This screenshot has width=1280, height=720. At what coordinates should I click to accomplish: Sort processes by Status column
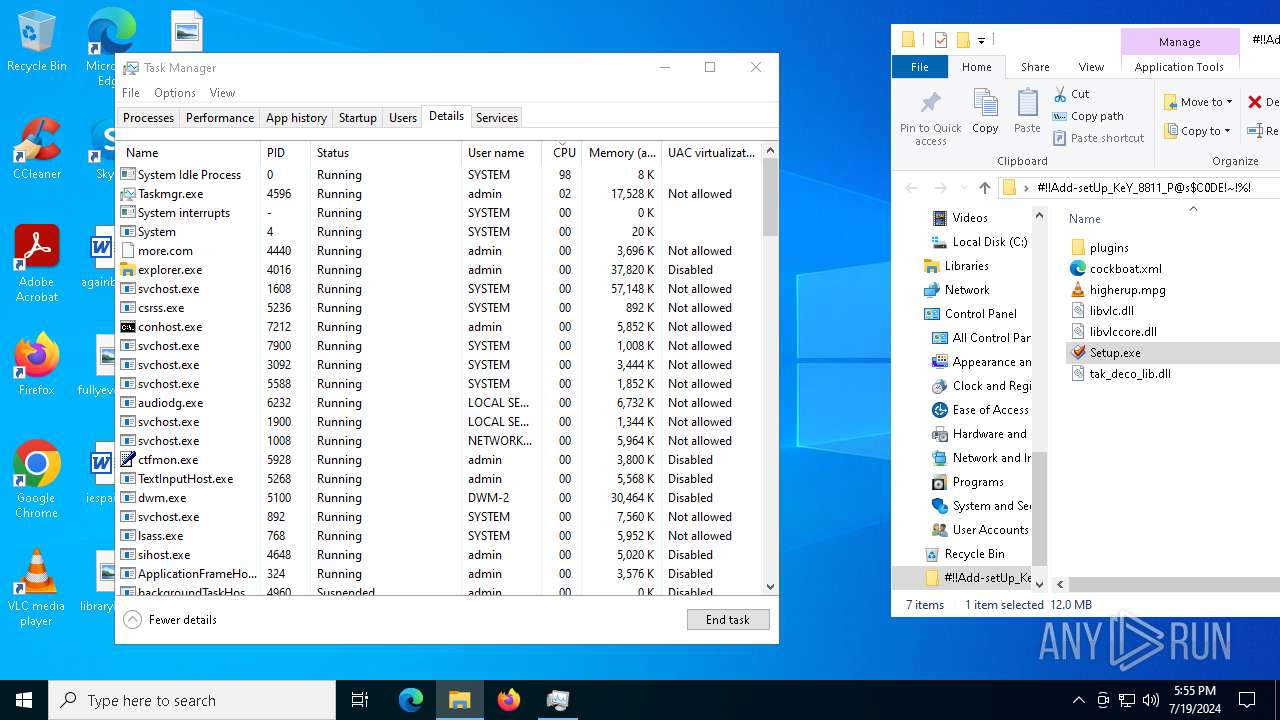coord(385,153)
